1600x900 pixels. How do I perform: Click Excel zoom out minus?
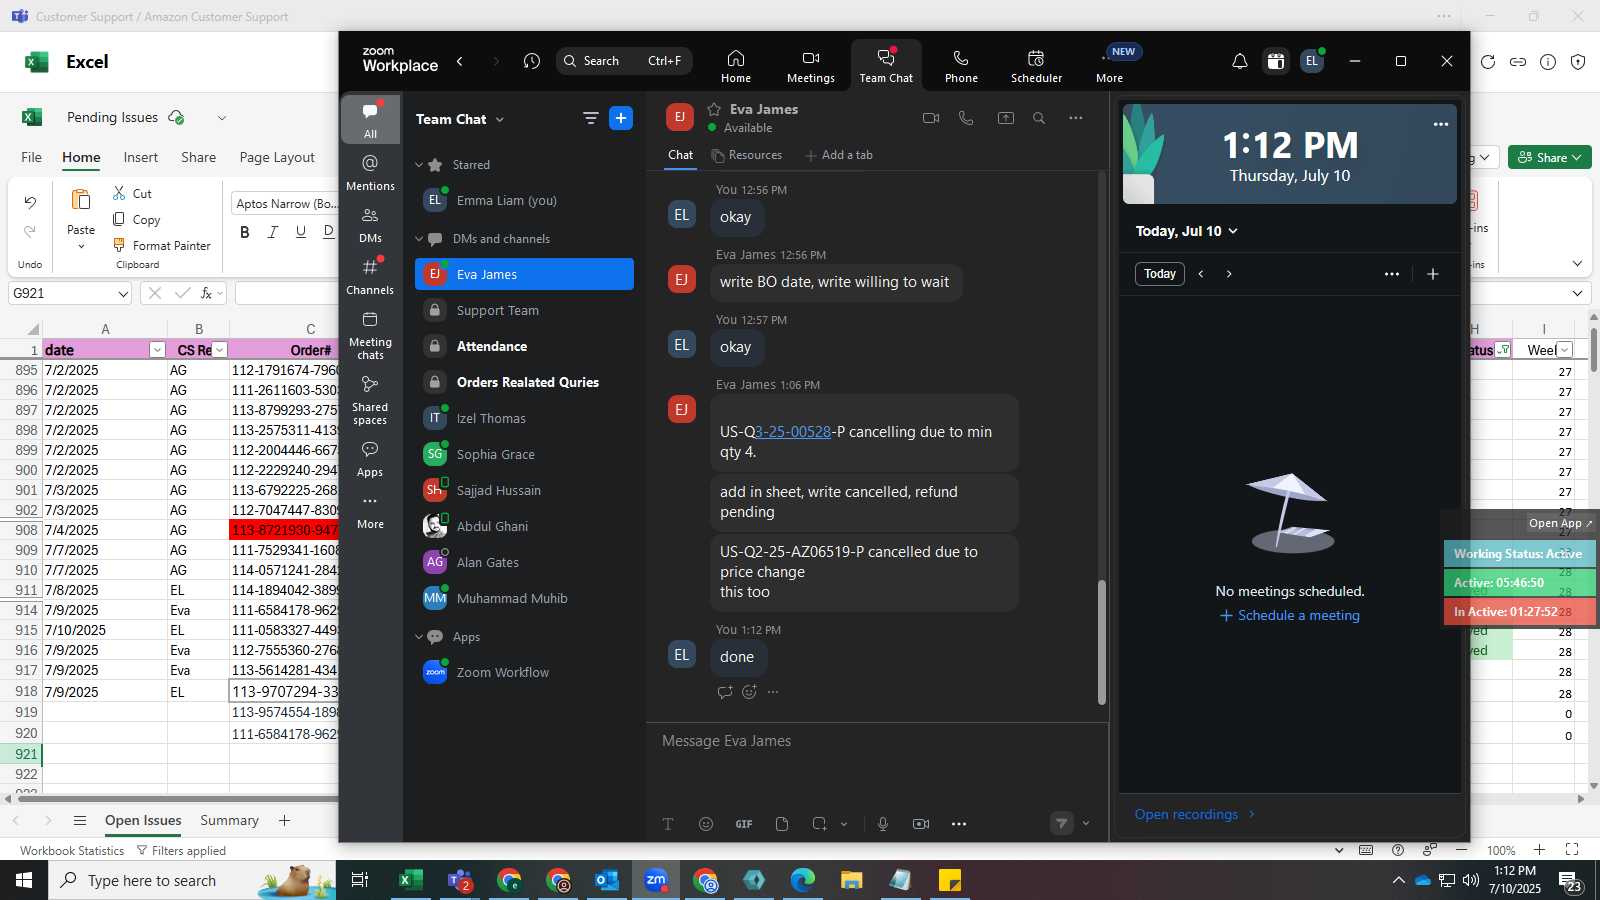tap(1461, 850)
